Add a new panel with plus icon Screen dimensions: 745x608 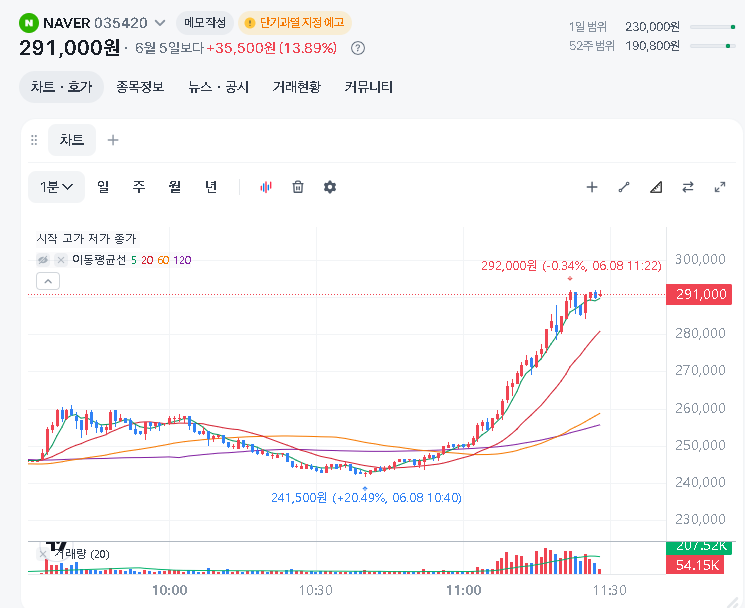[113, 140]
